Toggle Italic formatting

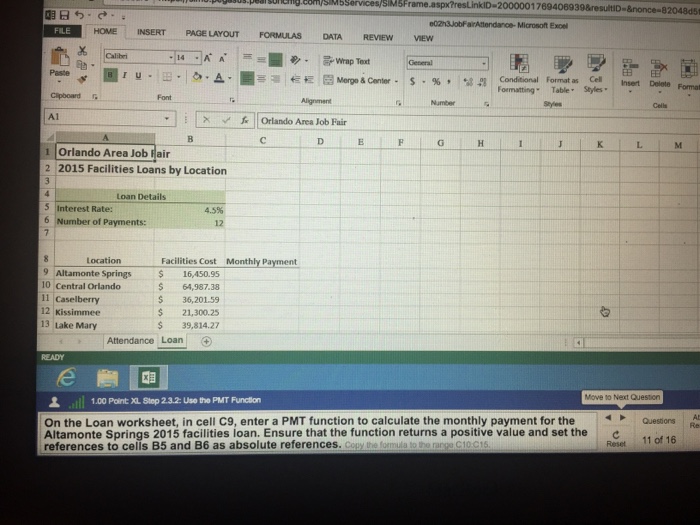[125, 75]
